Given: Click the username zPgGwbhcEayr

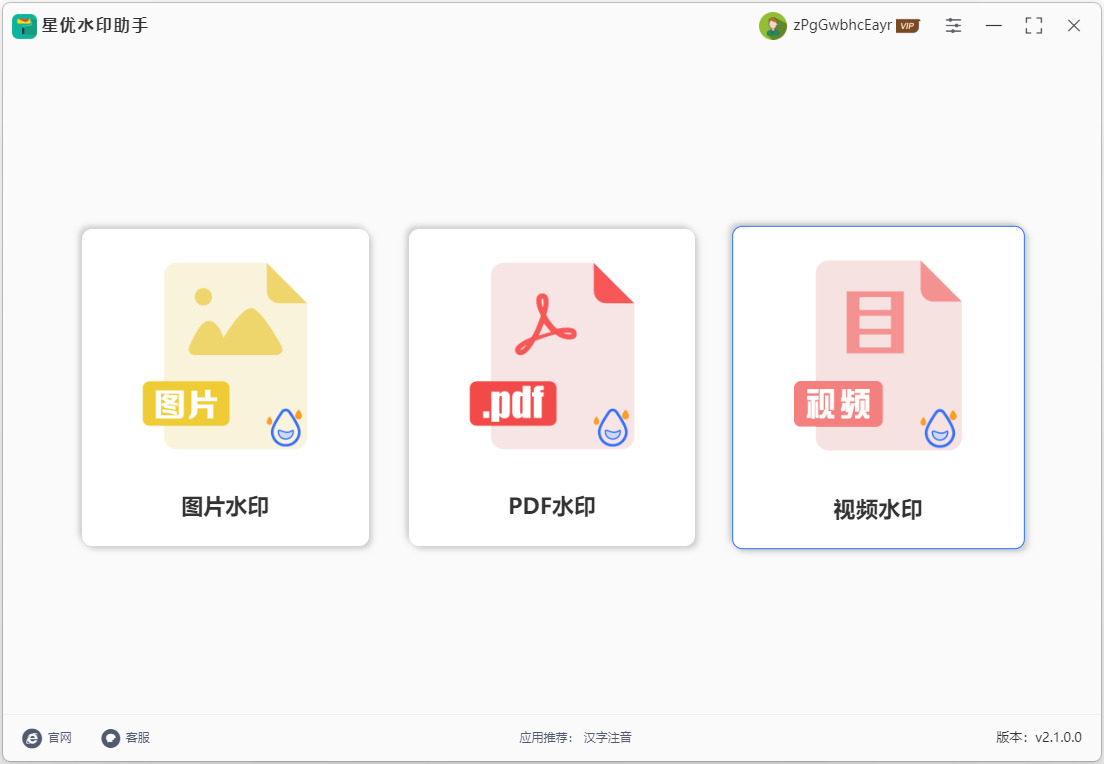Looking at the screenshot, I should pyautogui.click(x=842, y=25).
